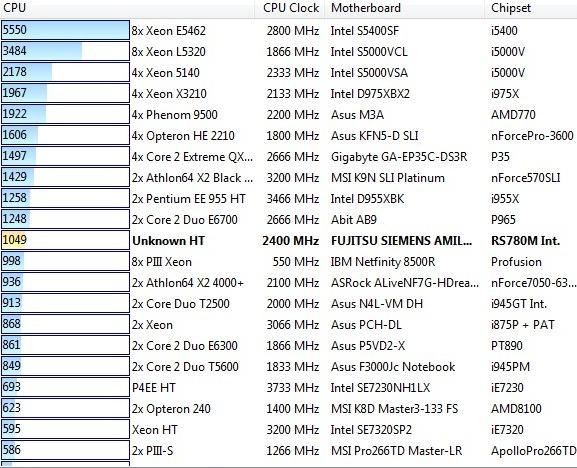Select the 8x Xeon L5320 row
This screenshot has height=468, width=577.
coord(288,51)
